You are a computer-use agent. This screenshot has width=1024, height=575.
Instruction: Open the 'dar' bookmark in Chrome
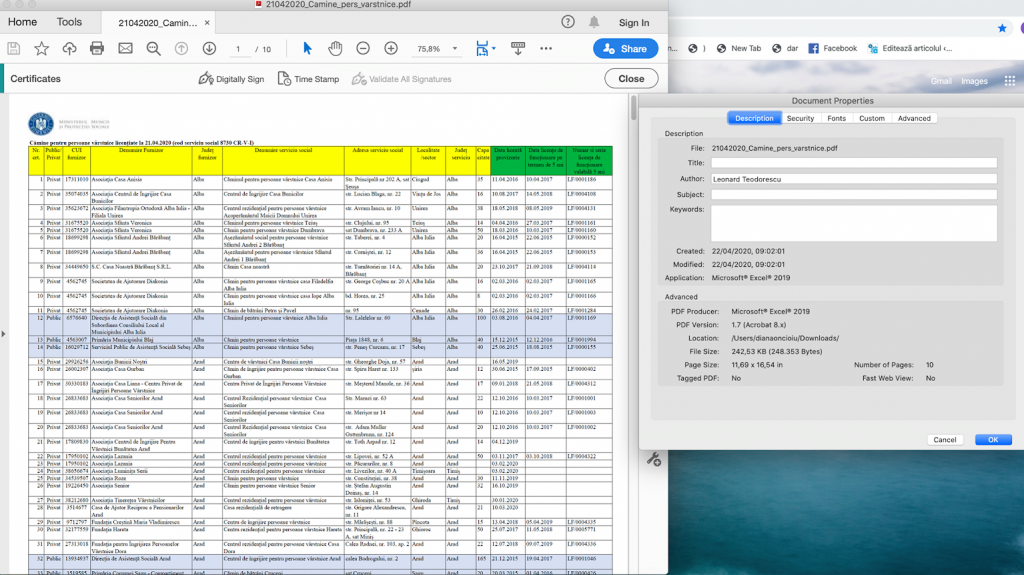point(785,48)
